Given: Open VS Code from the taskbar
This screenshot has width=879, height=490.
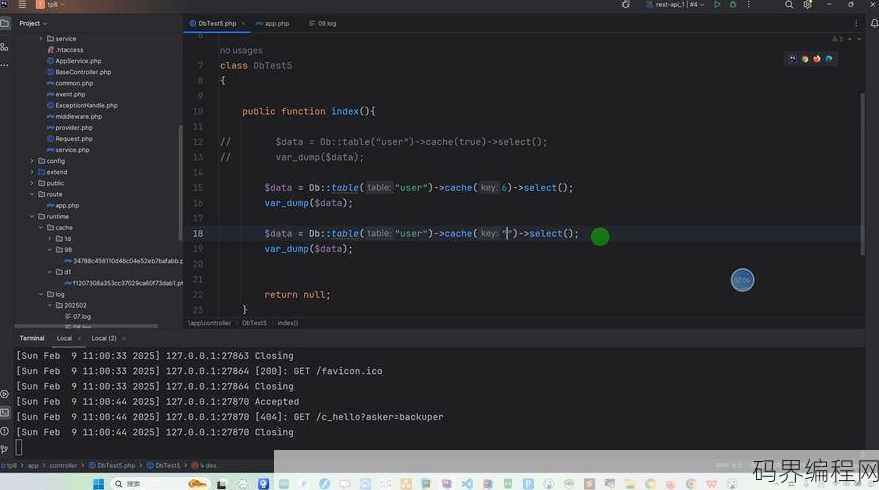Looking at the screenshot, I should (x=467, y=484).
